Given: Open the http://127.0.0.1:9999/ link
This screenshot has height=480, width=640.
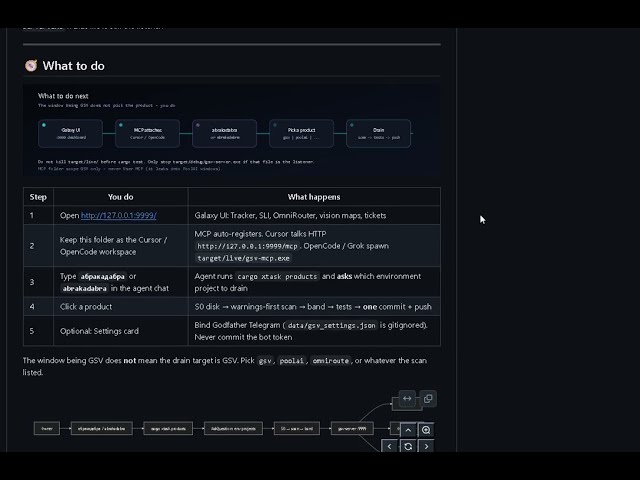Looking at the screenshot, I should (x=118, y=215).
